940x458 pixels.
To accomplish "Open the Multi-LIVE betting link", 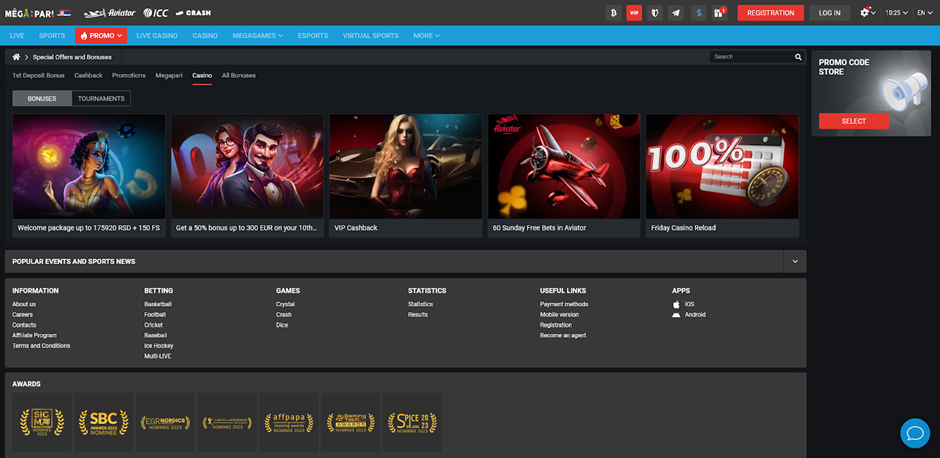I will [x=159, y=356].
